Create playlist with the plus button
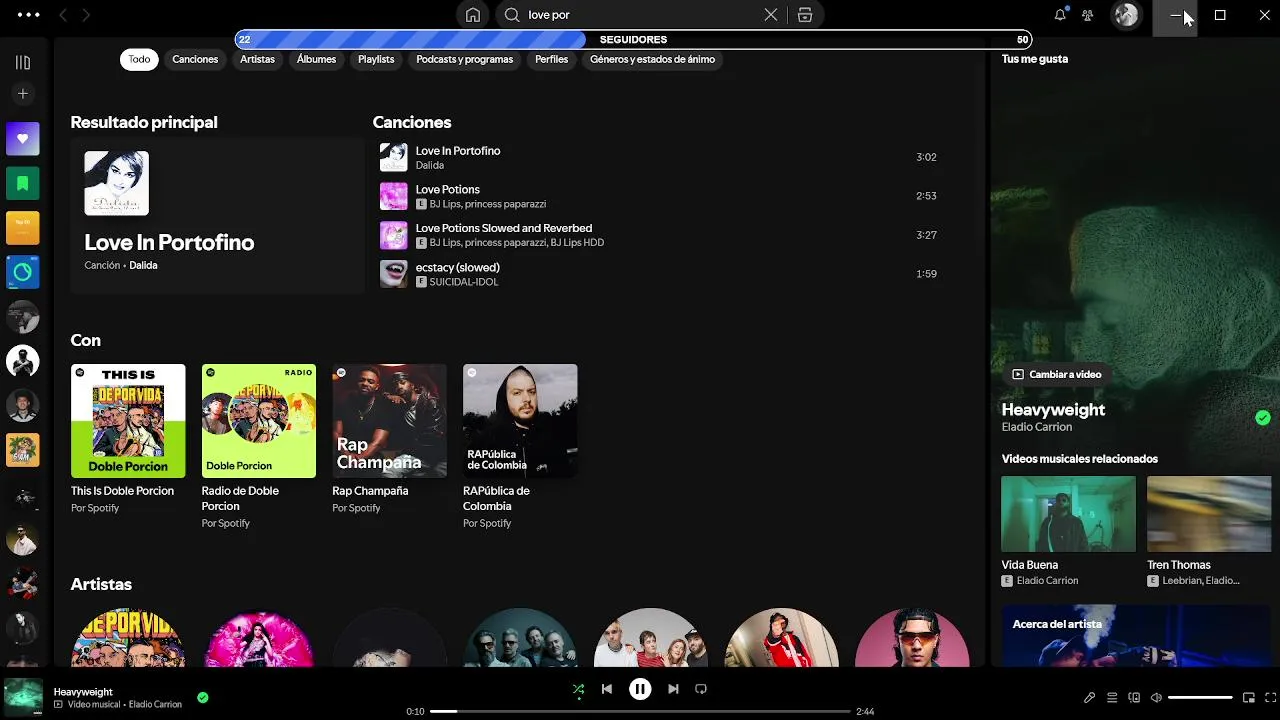The width and height of the screenshot is (1280, 720). 23,94
